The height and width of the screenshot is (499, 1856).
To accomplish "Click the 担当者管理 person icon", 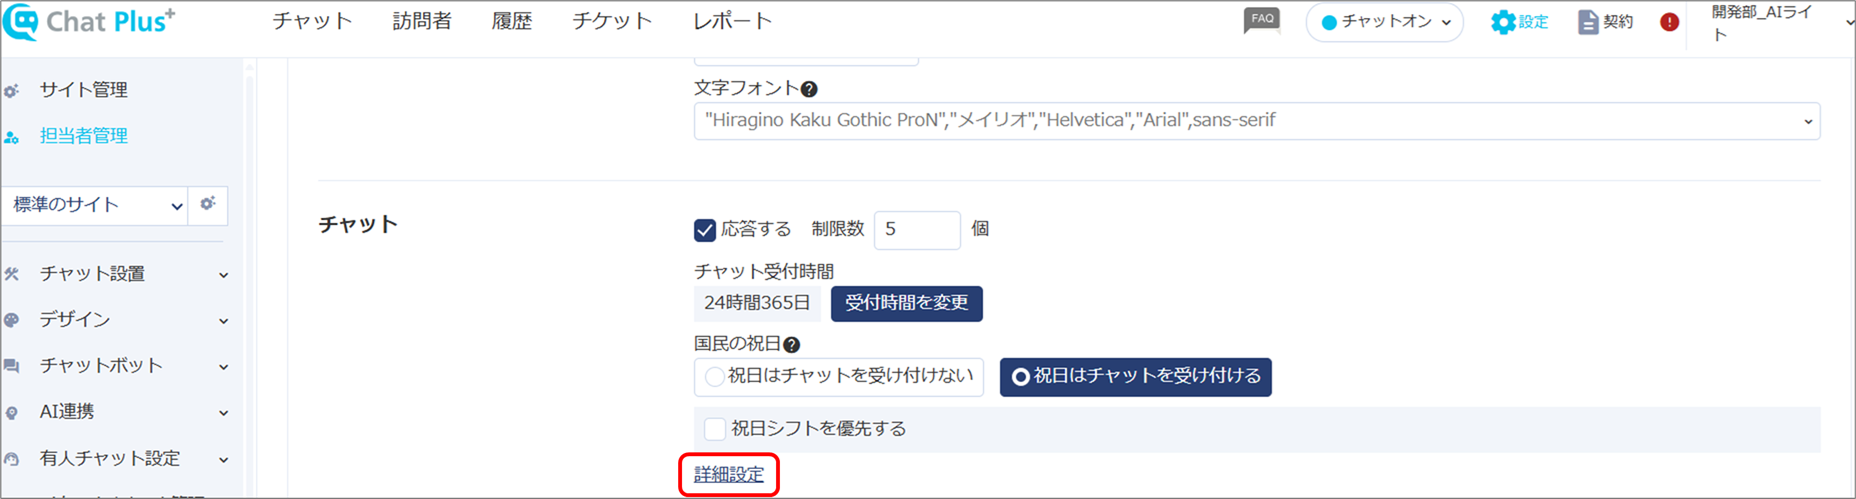I will tap(12, 137).
